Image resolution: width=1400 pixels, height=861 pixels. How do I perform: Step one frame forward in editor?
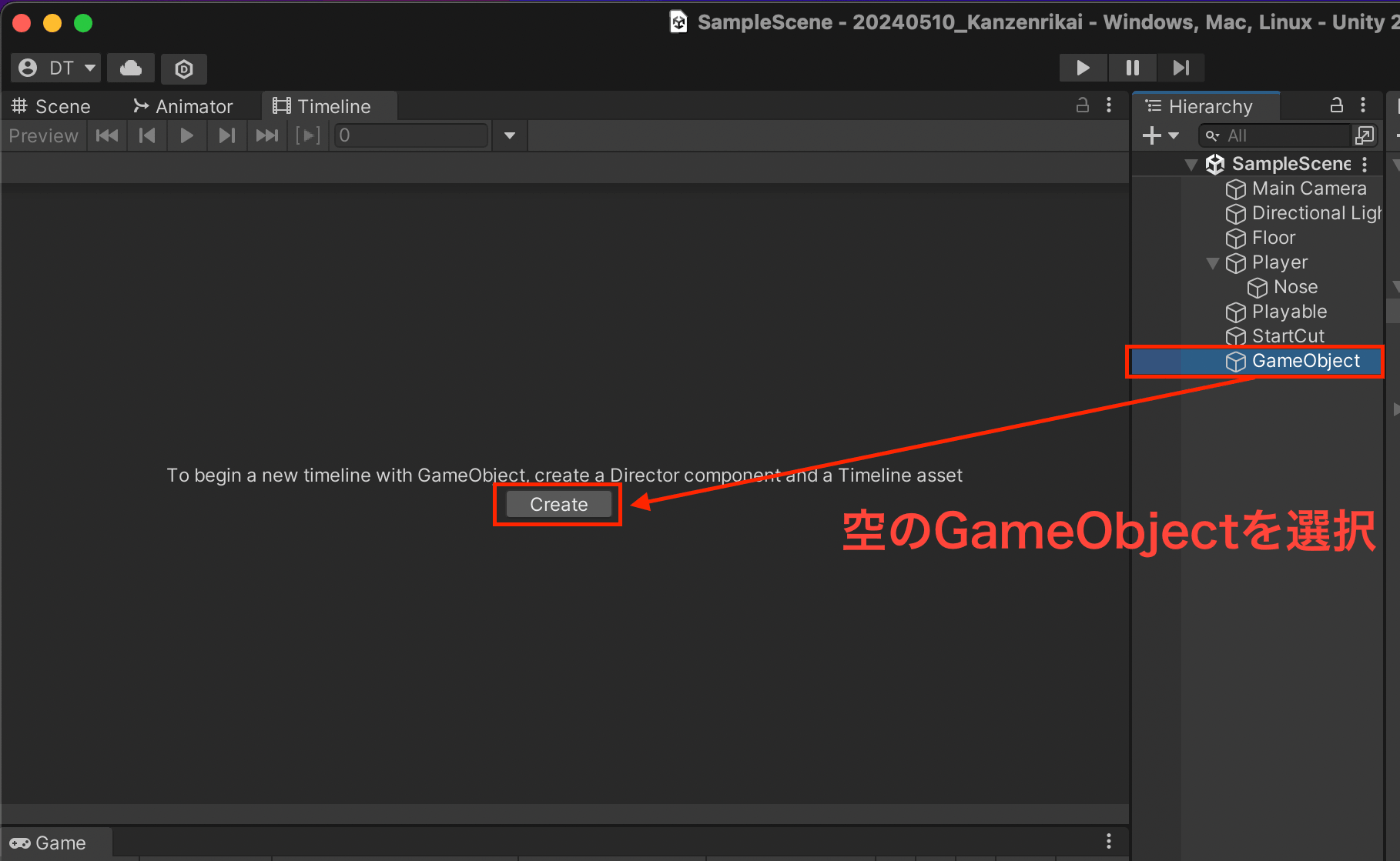pyautogui.click(x=1181, y=68)
